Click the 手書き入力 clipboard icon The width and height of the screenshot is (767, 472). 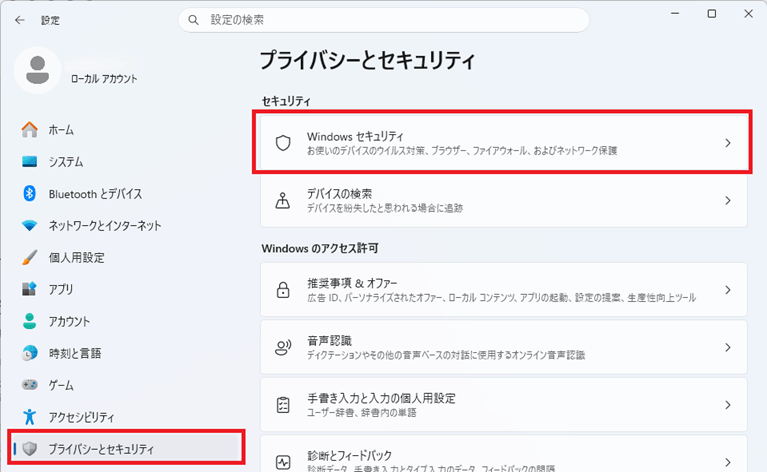[x=283, y=405]
